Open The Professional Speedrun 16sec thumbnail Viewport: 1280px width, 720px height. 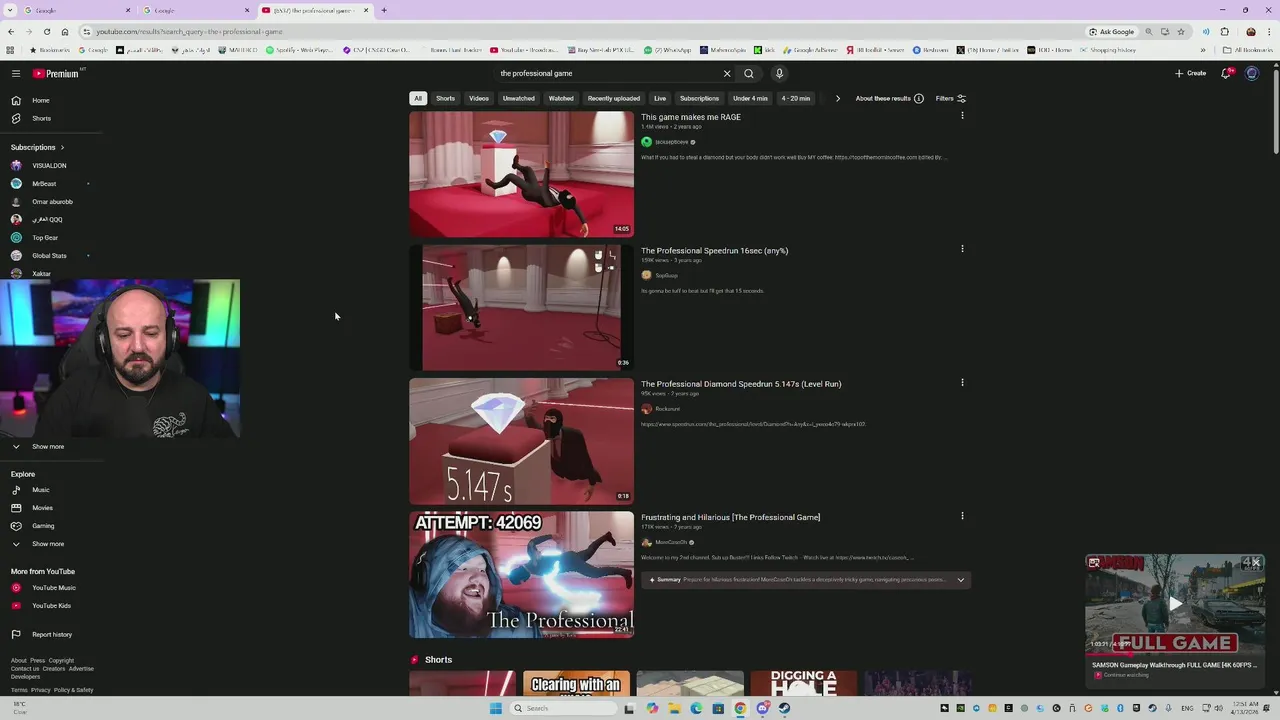click(521, 308)
